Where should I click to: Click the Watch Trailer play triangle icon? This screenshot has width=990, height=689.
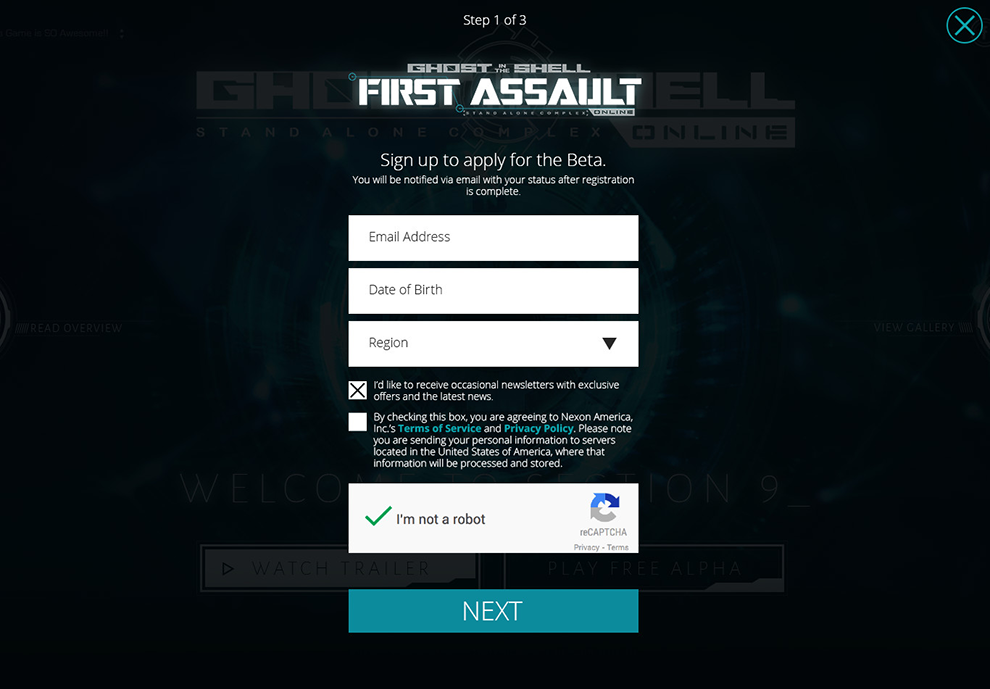click(x=228, y=569)
